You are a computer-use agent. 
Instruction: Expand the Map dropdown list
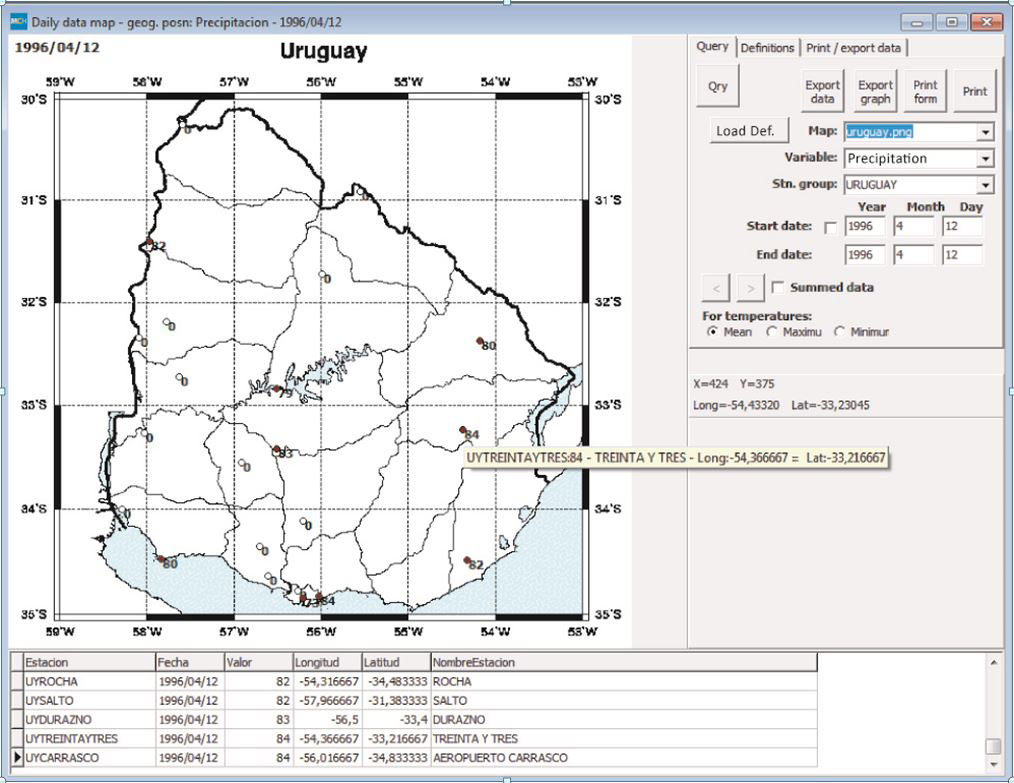[985, 132]
